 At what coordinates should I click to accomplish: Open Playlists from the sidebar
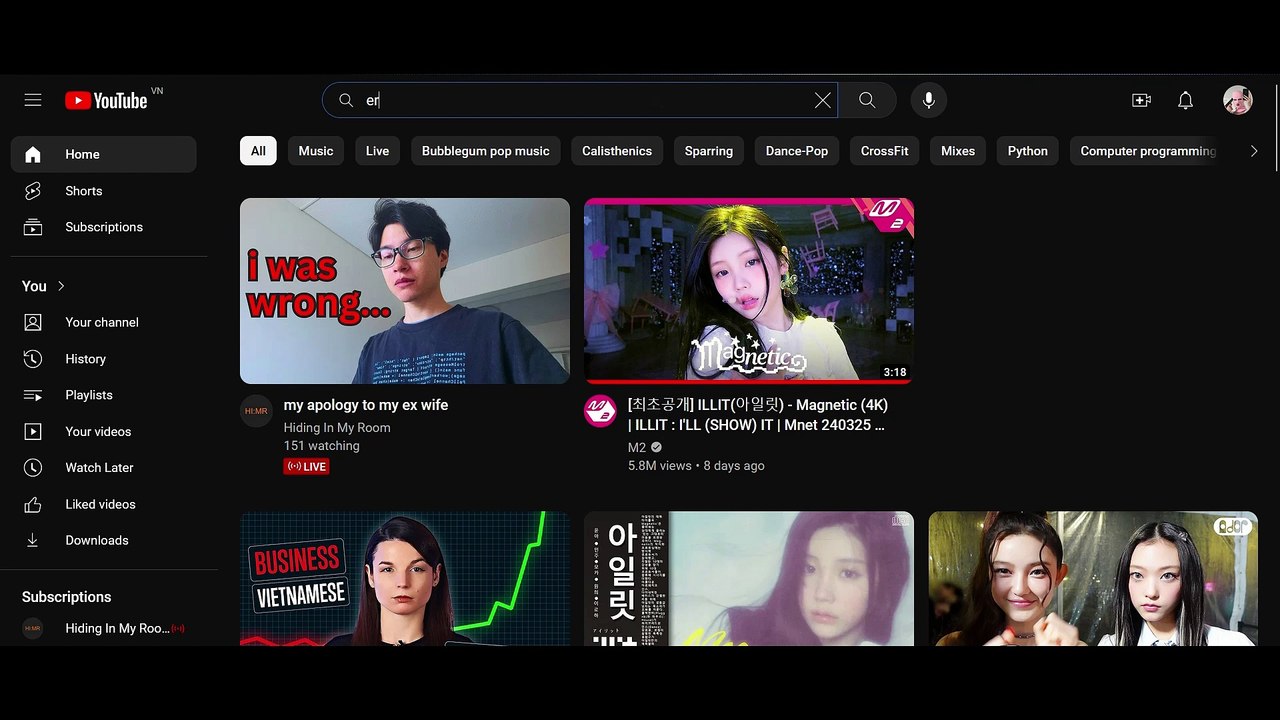[x=104, y=395]
